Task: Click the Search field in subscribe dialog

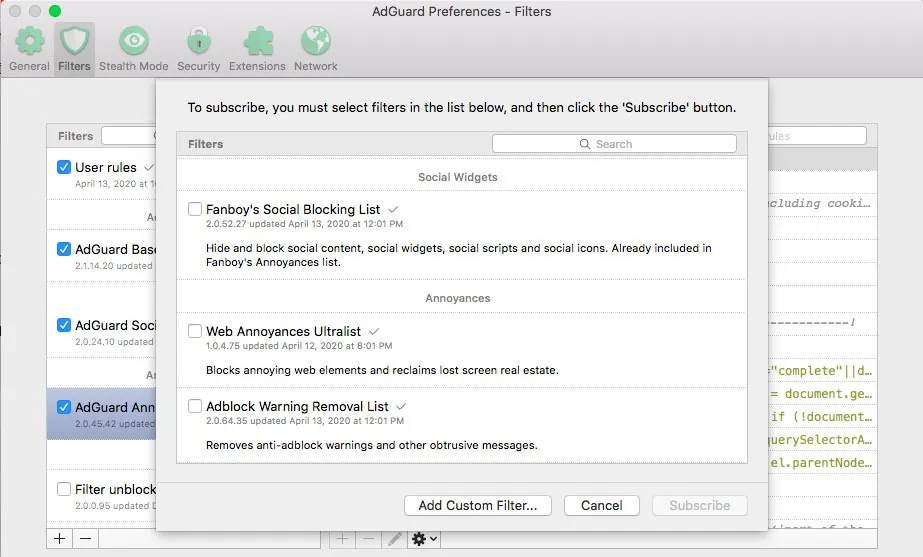Action: [614, 144]
